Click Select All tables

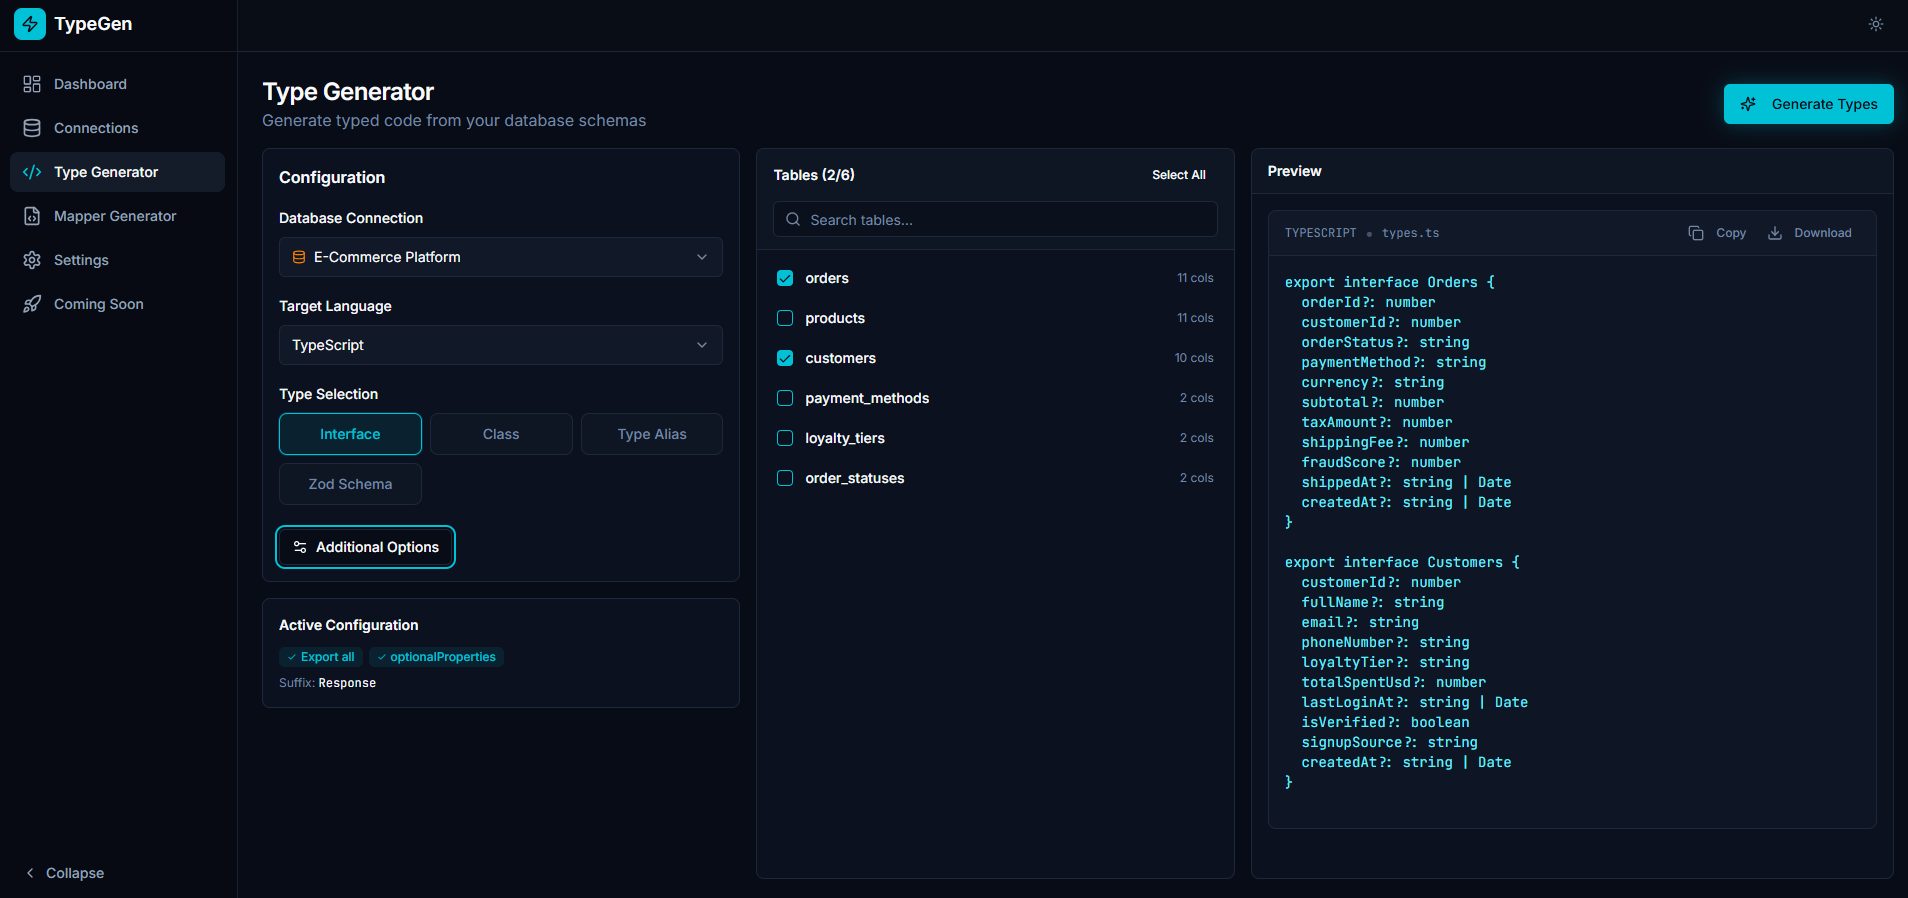pyautogui.click(x=1178, y=175)
